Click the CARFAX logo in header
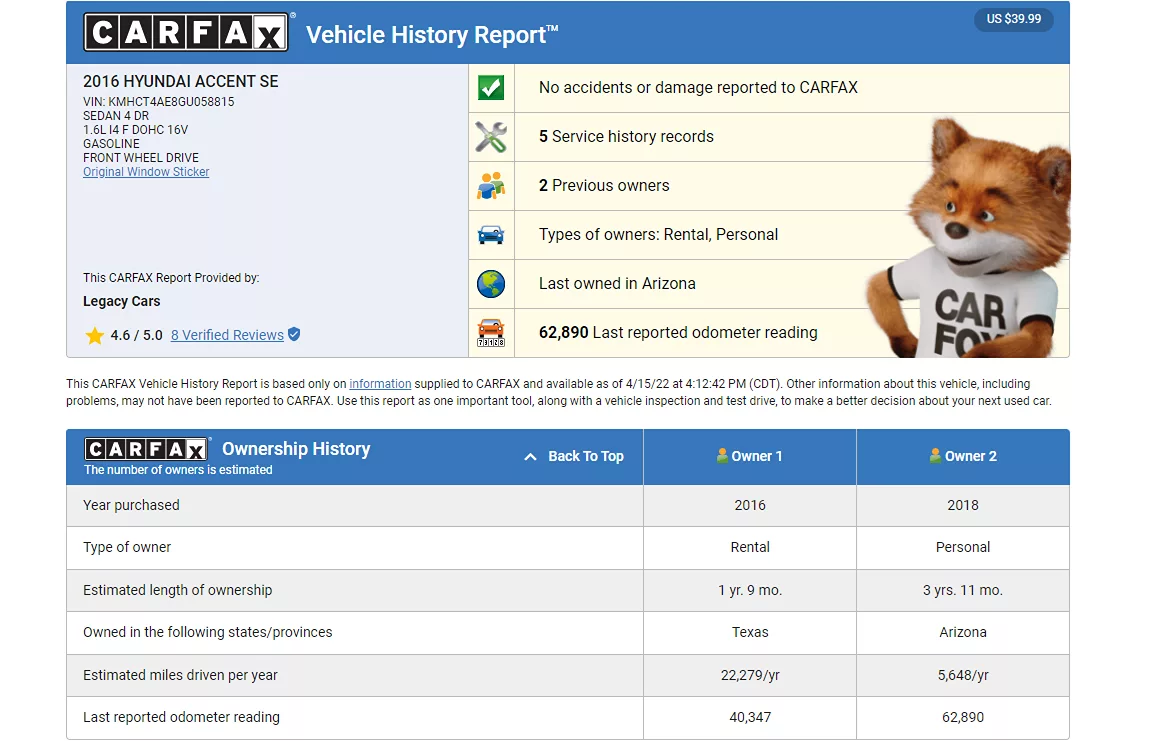Viewport: 1152px width, 741px height. [187, 33]
